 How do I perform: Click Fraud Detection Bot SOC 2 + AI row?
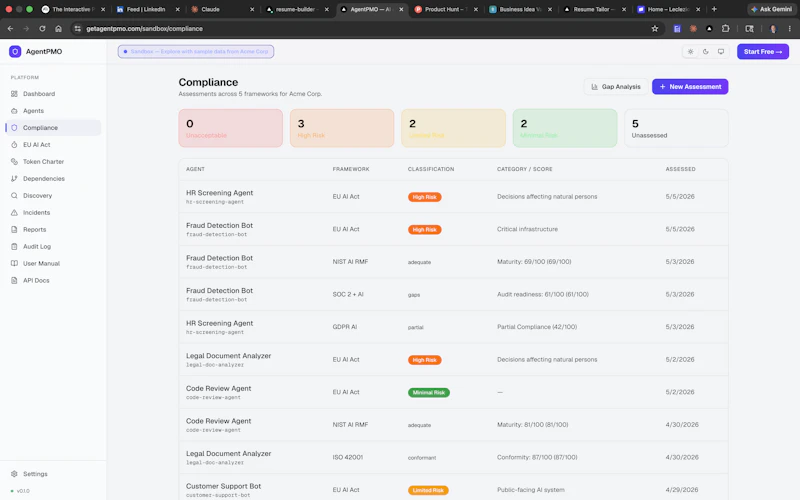point(454,294)
